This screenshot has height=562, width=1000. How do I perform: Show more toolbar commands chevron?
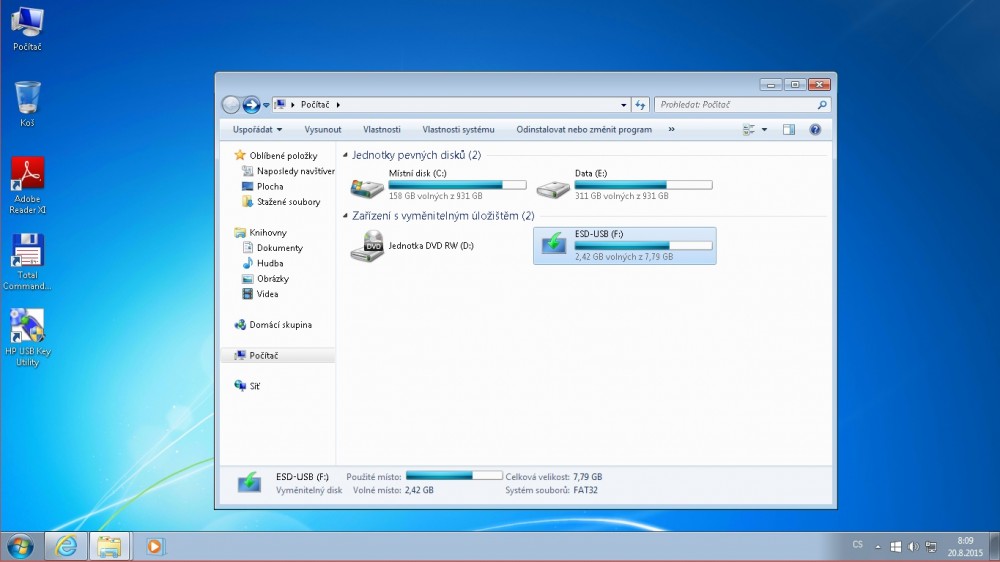671,129
